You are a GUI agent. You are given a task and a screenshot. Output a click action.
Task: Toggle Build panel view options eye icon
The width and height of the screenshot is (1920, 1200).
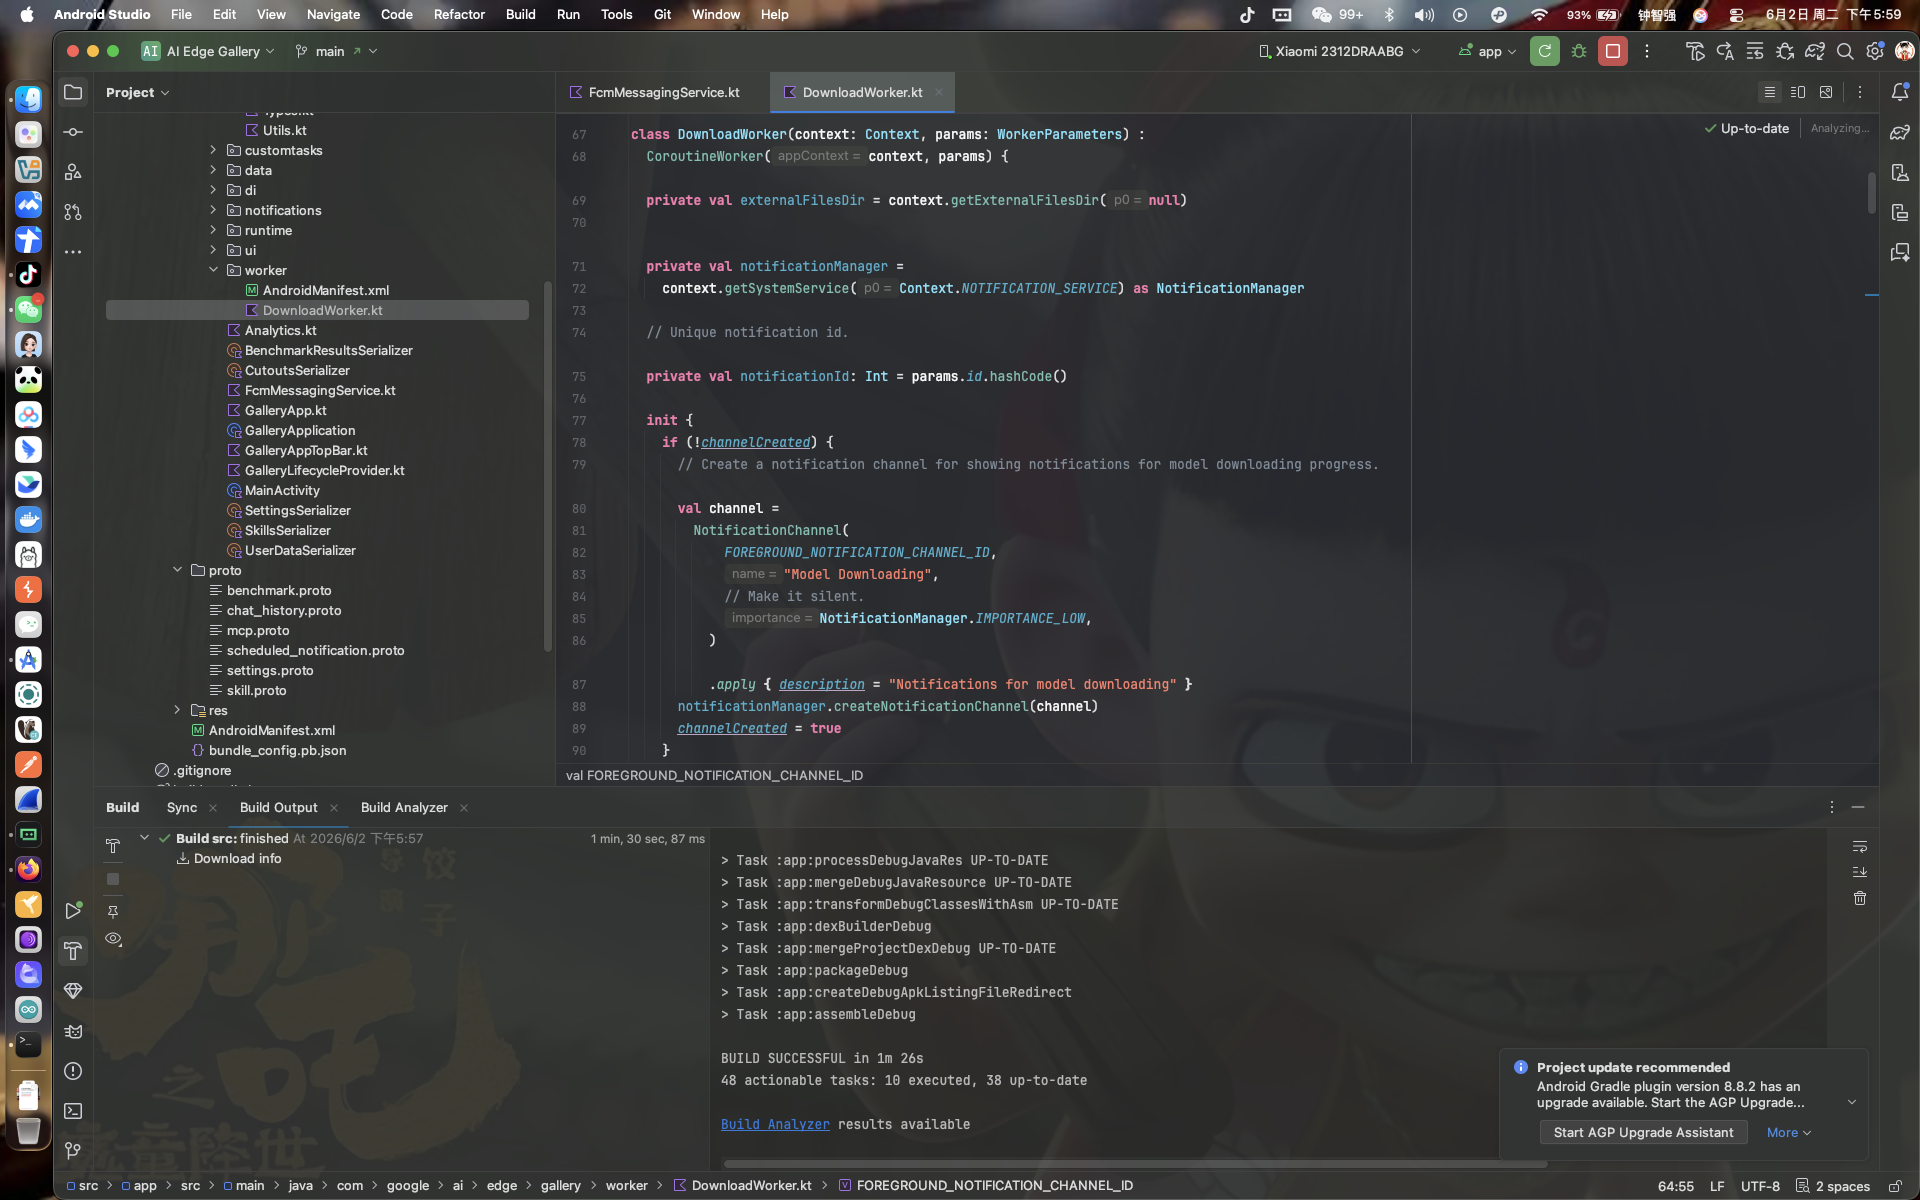[x=113, y=939]
